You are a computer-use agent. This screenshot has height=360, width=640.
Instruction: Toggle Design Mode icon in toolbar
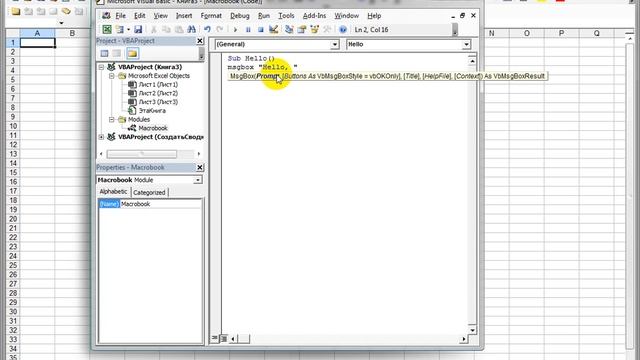pos(273,29)
